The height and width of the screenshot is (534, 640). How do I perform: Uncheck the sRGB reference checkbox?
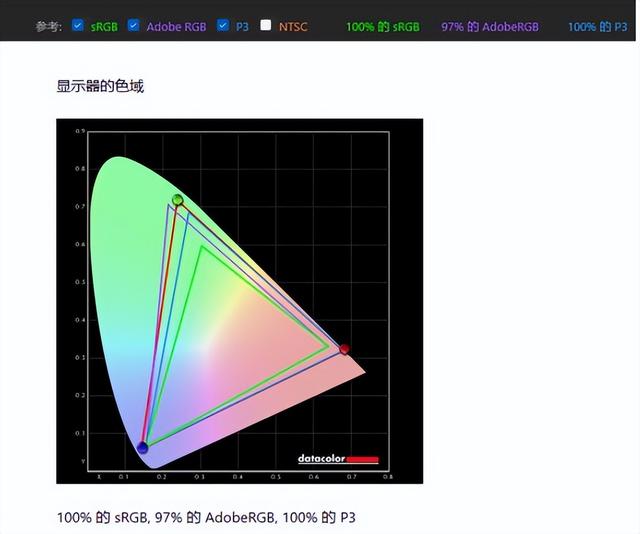coord(78,25)
